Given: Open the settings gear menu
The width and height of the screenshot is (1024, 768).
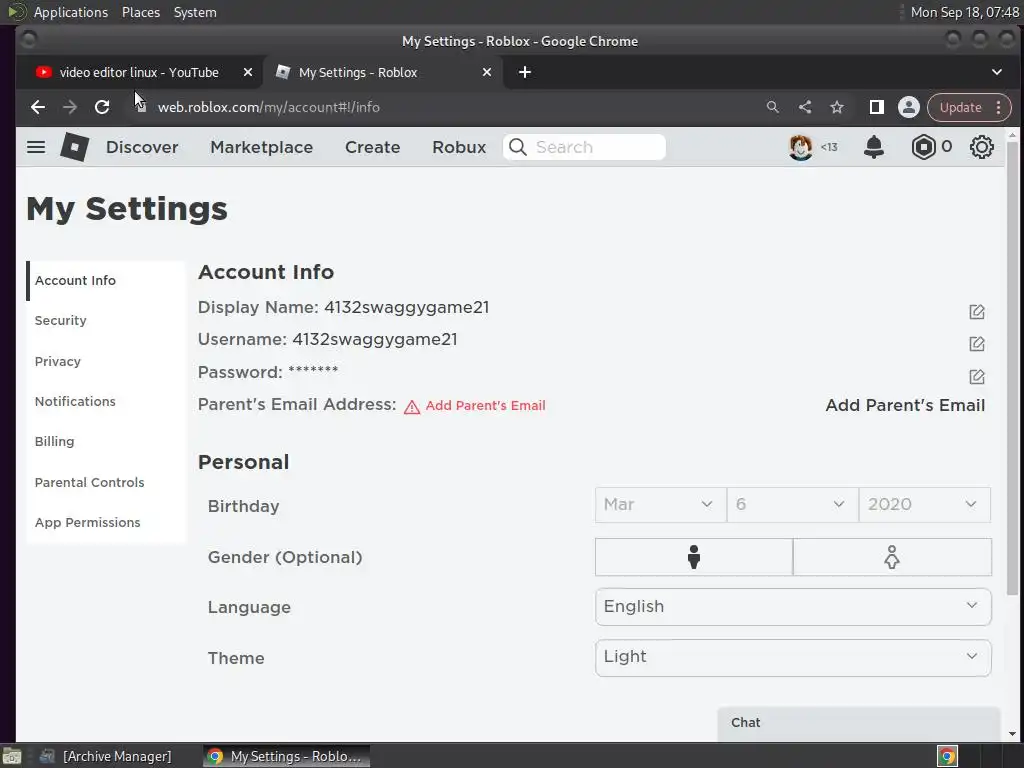Looking at the screenshot, I should pyautogui.click(x=982, y=147).
